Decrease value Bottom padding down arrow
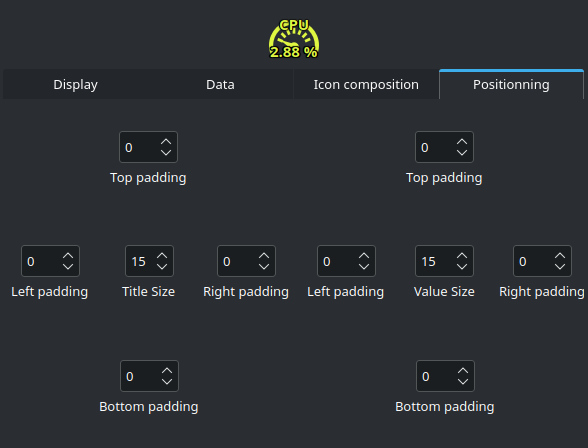 (x=463, y=382)
